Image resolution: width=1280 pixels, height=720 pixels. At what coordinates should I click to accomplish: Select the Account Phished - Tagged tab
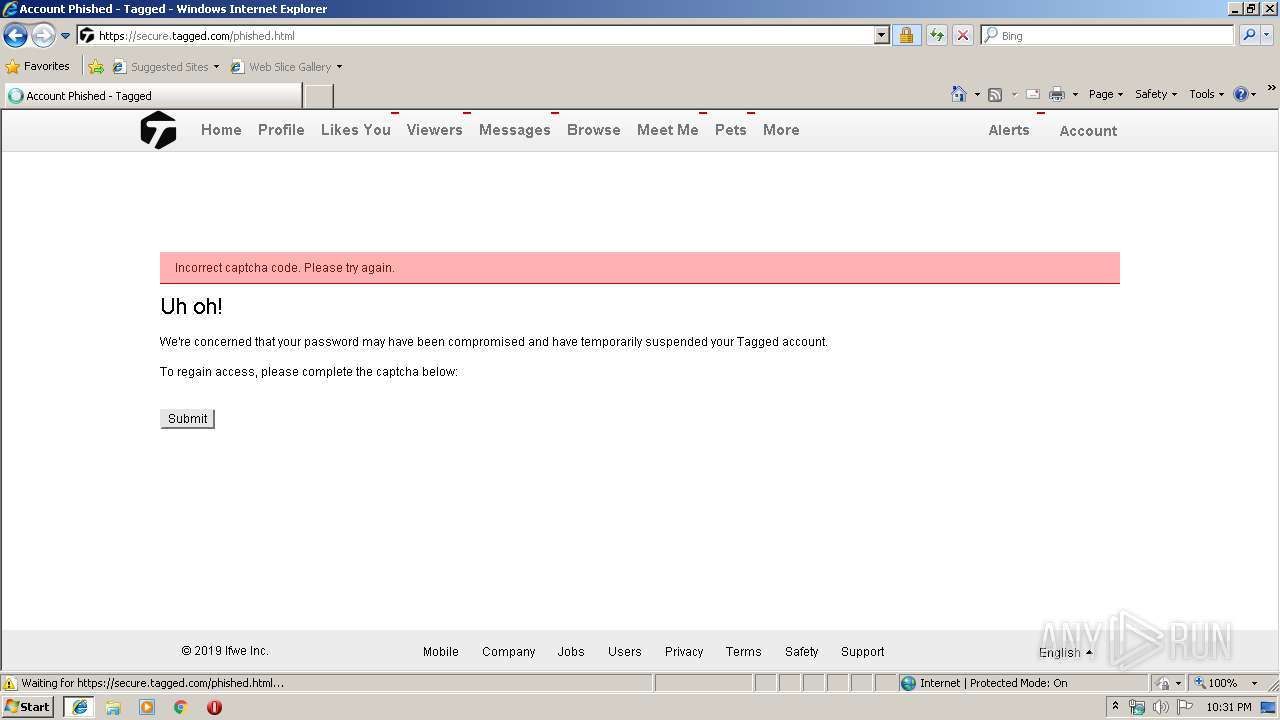point(152,96)
